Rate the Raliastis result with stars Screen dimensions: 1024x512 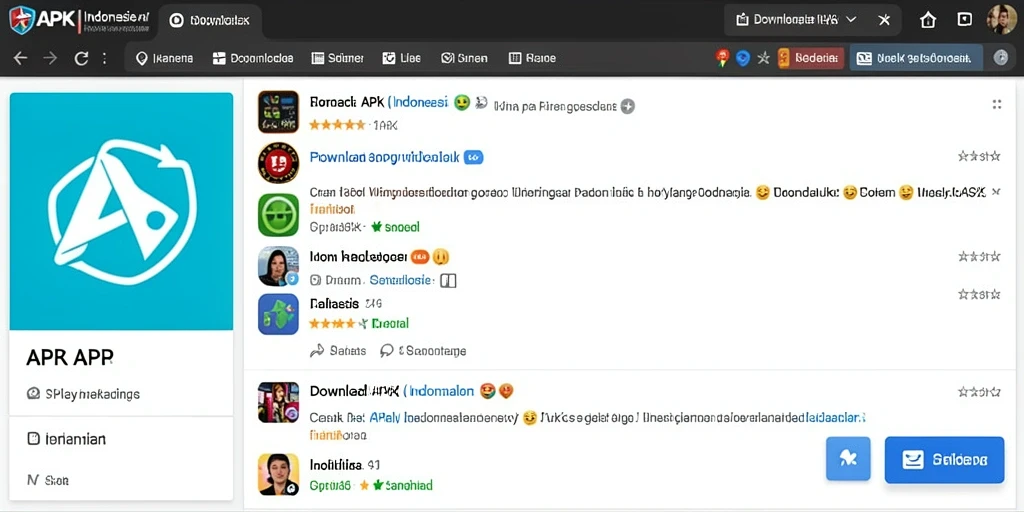pos(978,295)
